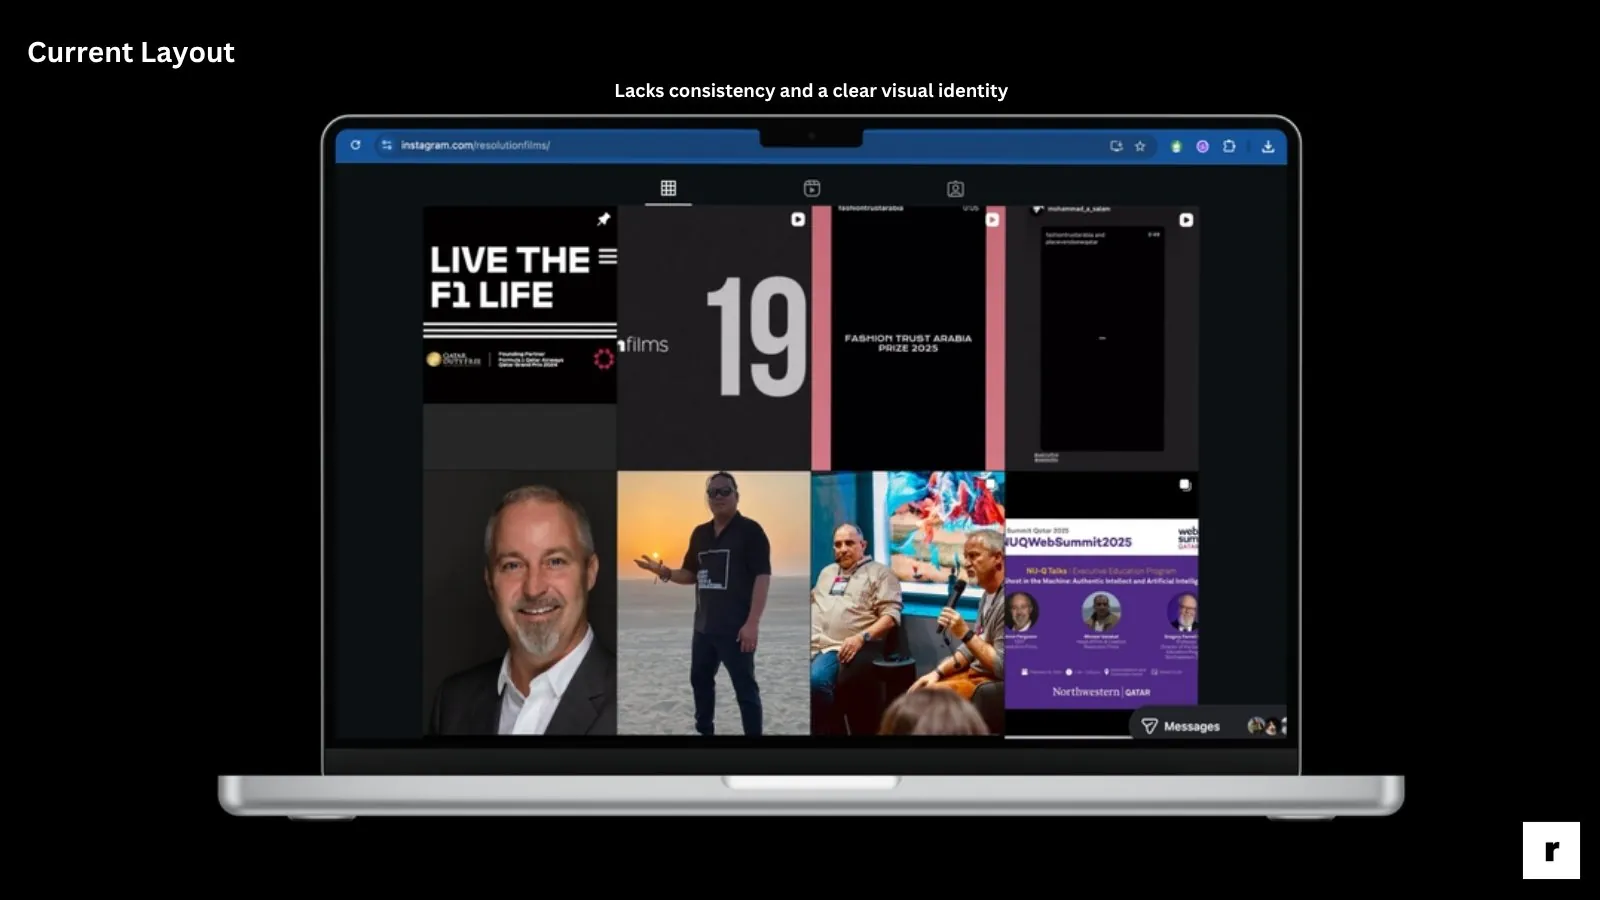Open the 'LIVE THE F1 LIFE' post
The width and height of the screenshot is (1600, 900).
click(x=520, y=338)
